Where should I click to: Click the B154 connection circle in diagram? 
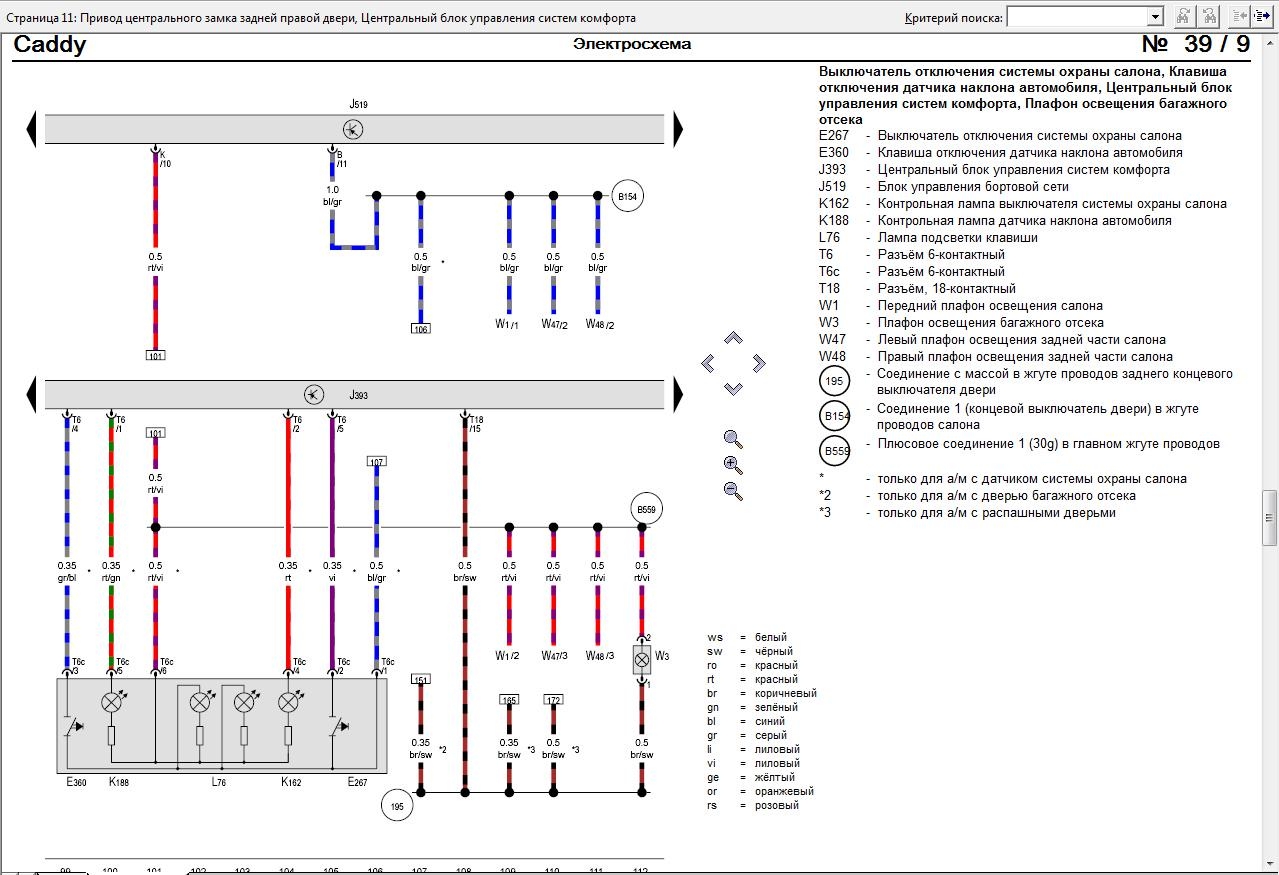pos(627,197)
